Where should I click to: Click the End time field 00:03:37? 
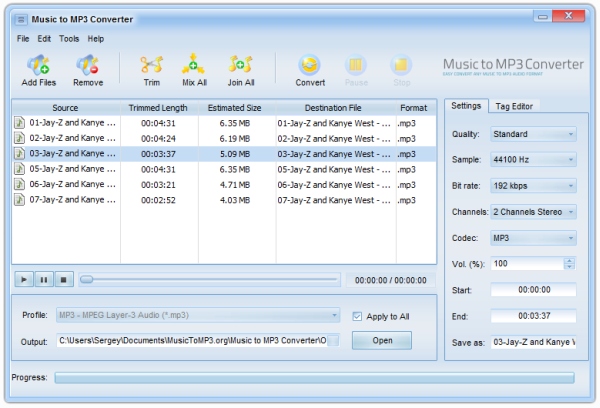533,316
